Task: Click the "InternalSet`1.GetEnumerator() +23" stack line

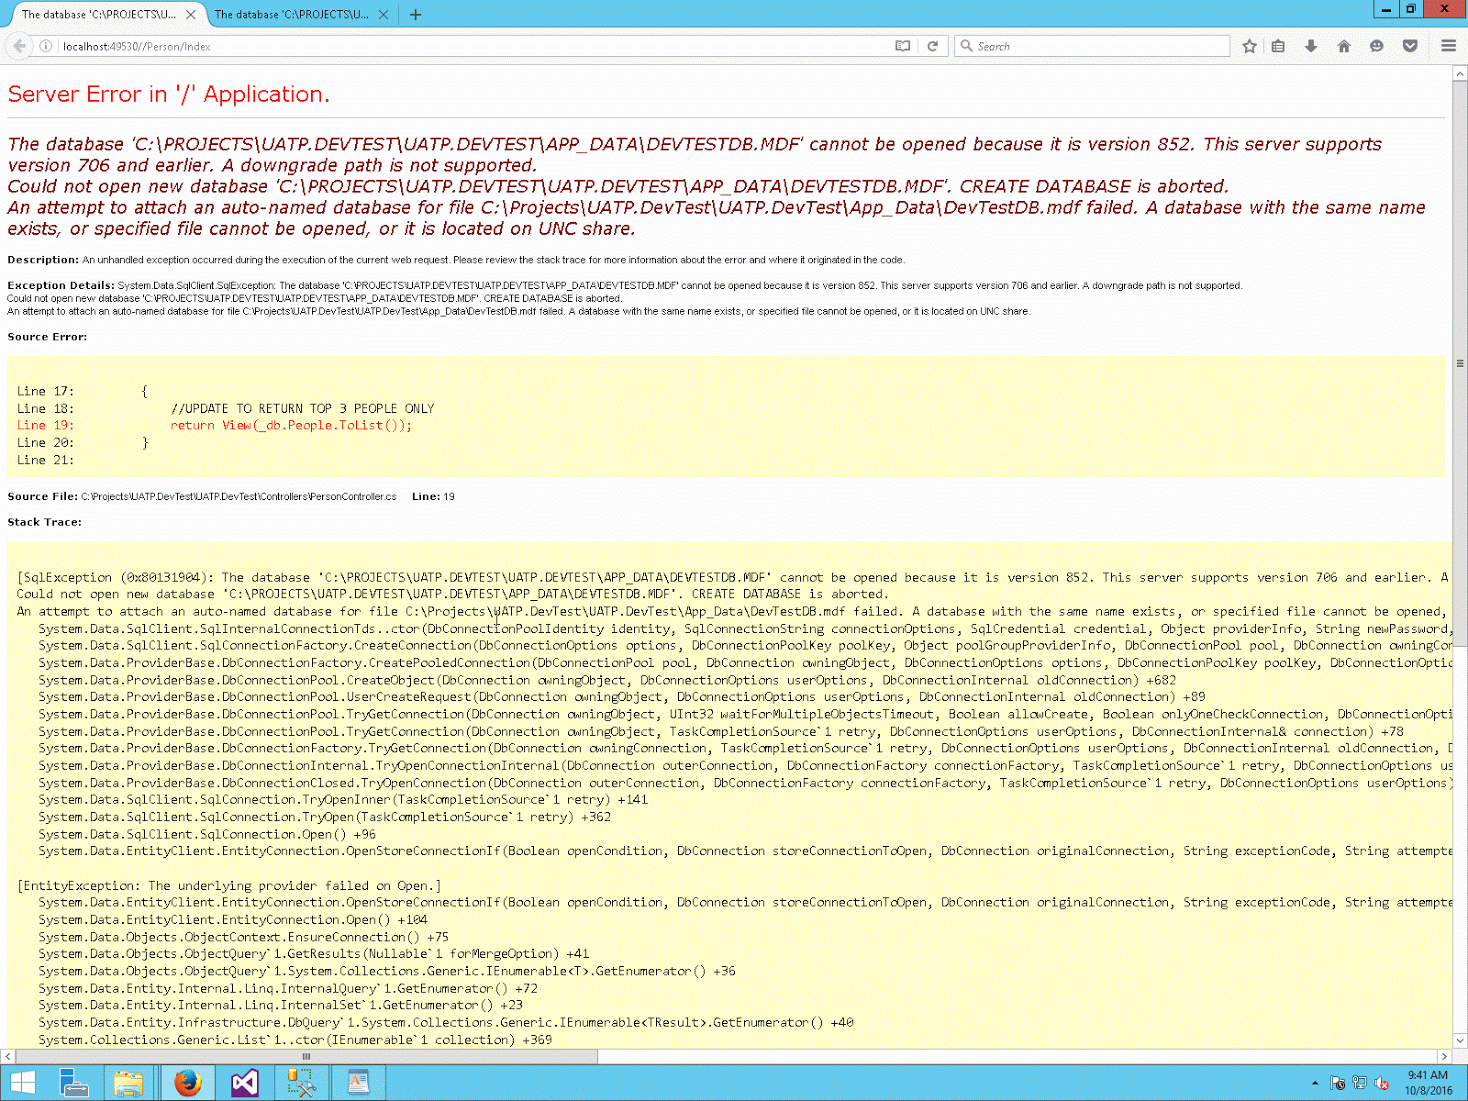Action: (281, 1006)
